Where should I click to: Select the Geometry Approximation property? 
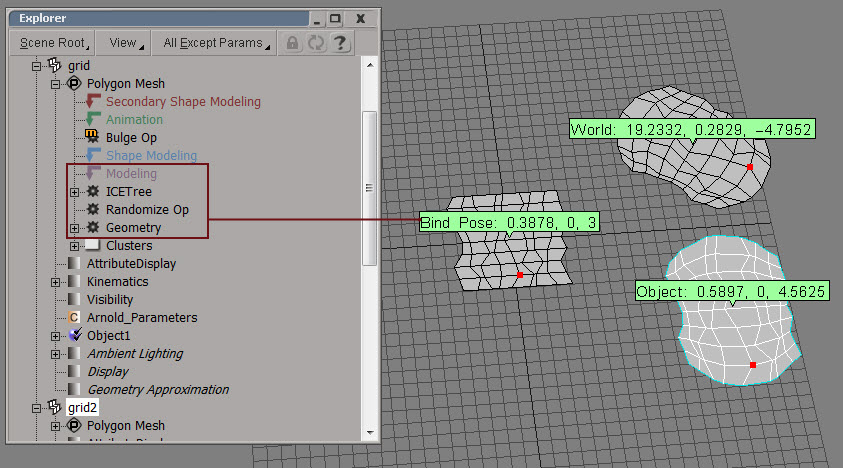[158, 389]
